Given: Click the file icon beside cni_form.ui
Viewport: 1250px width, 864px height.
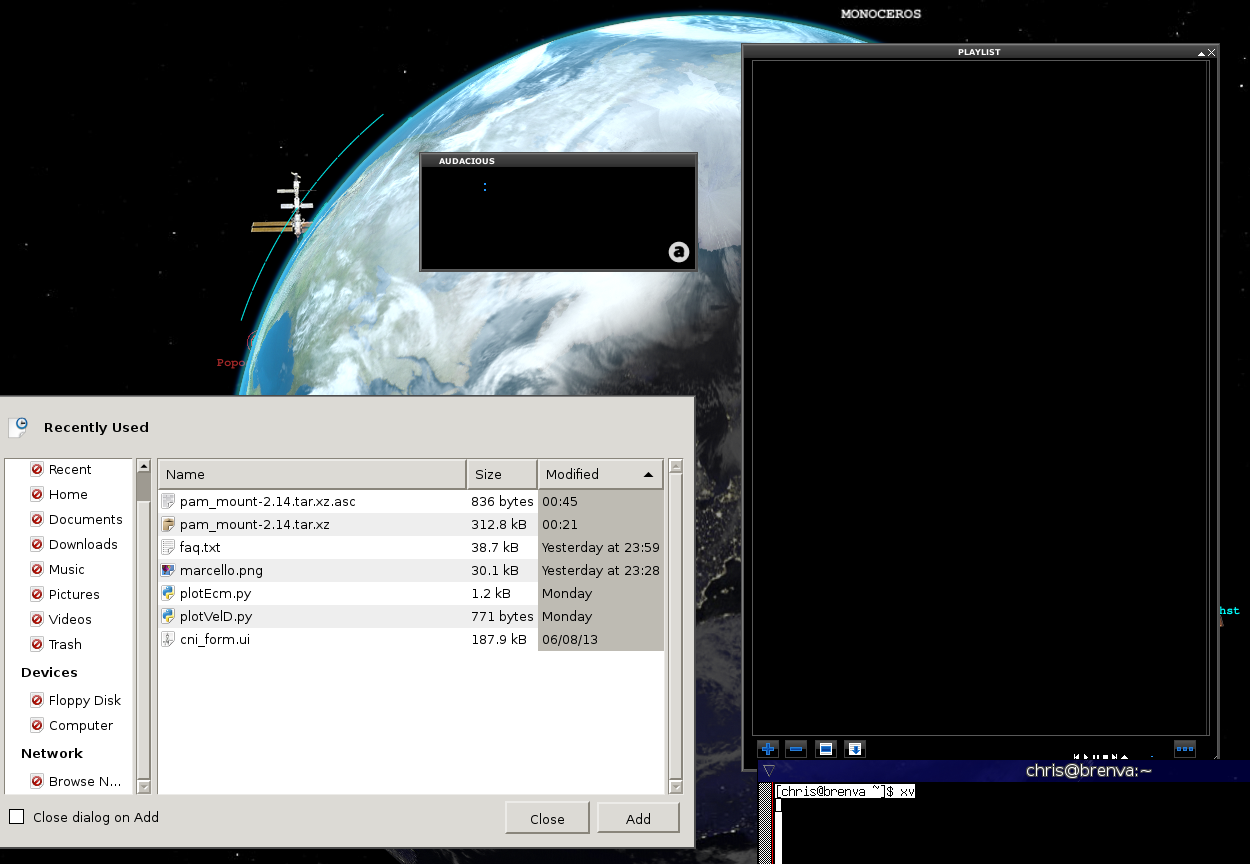Looking at the screenshot, I should [x=169, y=639].
